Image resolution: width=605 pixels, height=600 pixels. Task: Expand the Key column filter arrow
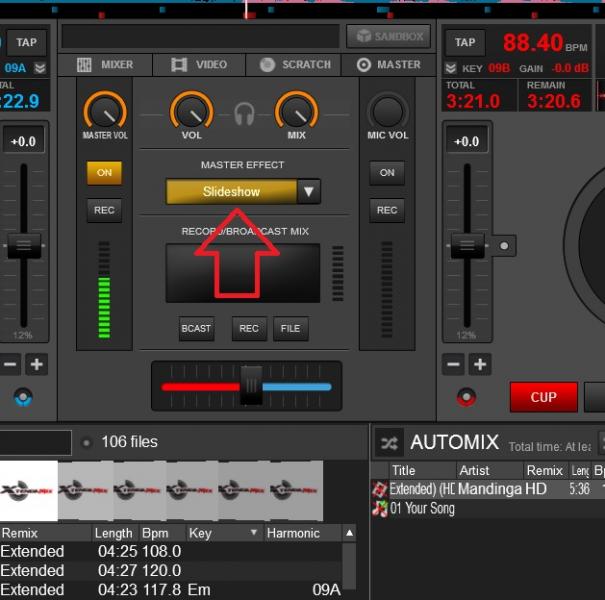point(254,533)
